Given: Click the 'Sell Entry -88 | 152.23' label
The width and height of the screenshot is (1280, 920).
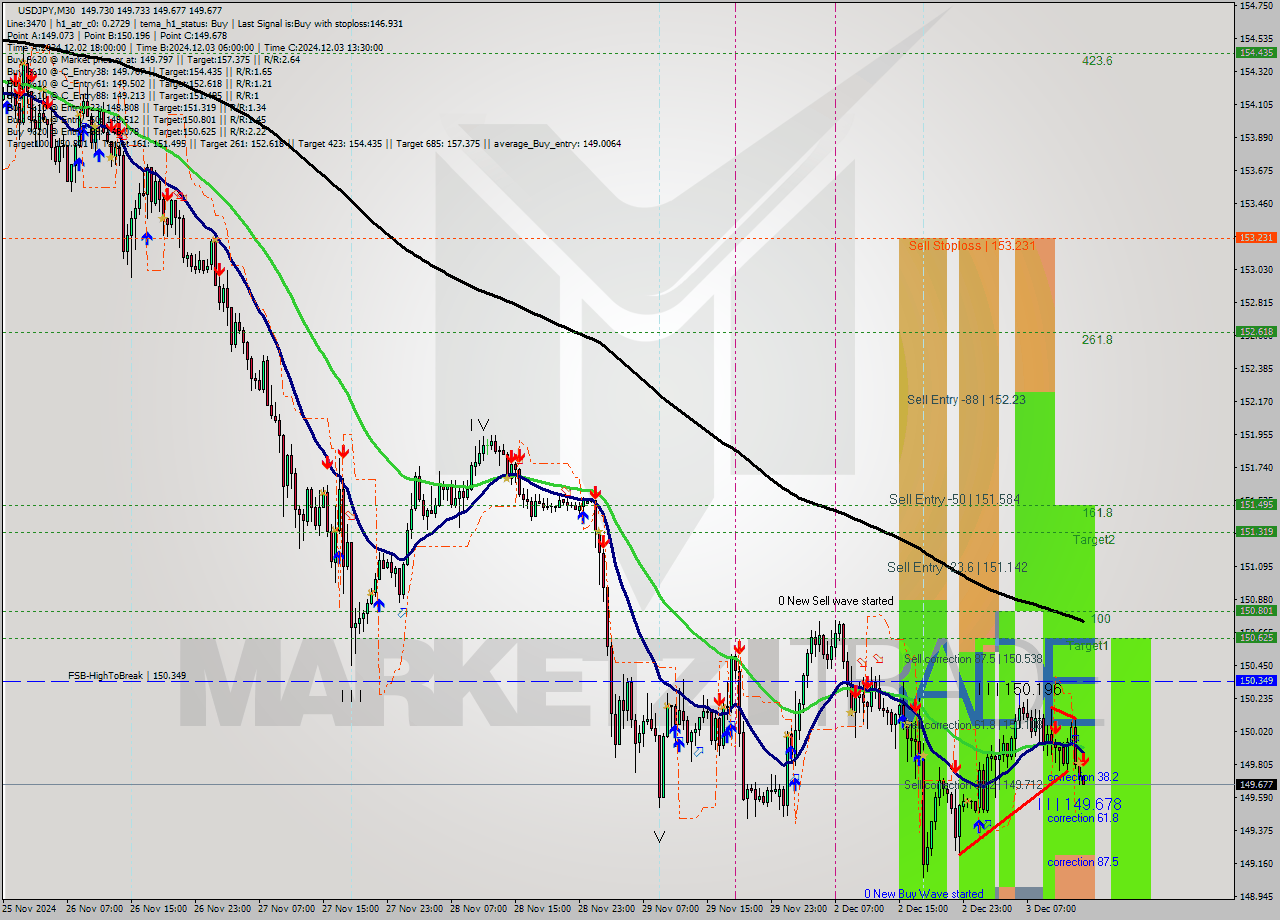Looking at the screenshot, I should (966, 399).
